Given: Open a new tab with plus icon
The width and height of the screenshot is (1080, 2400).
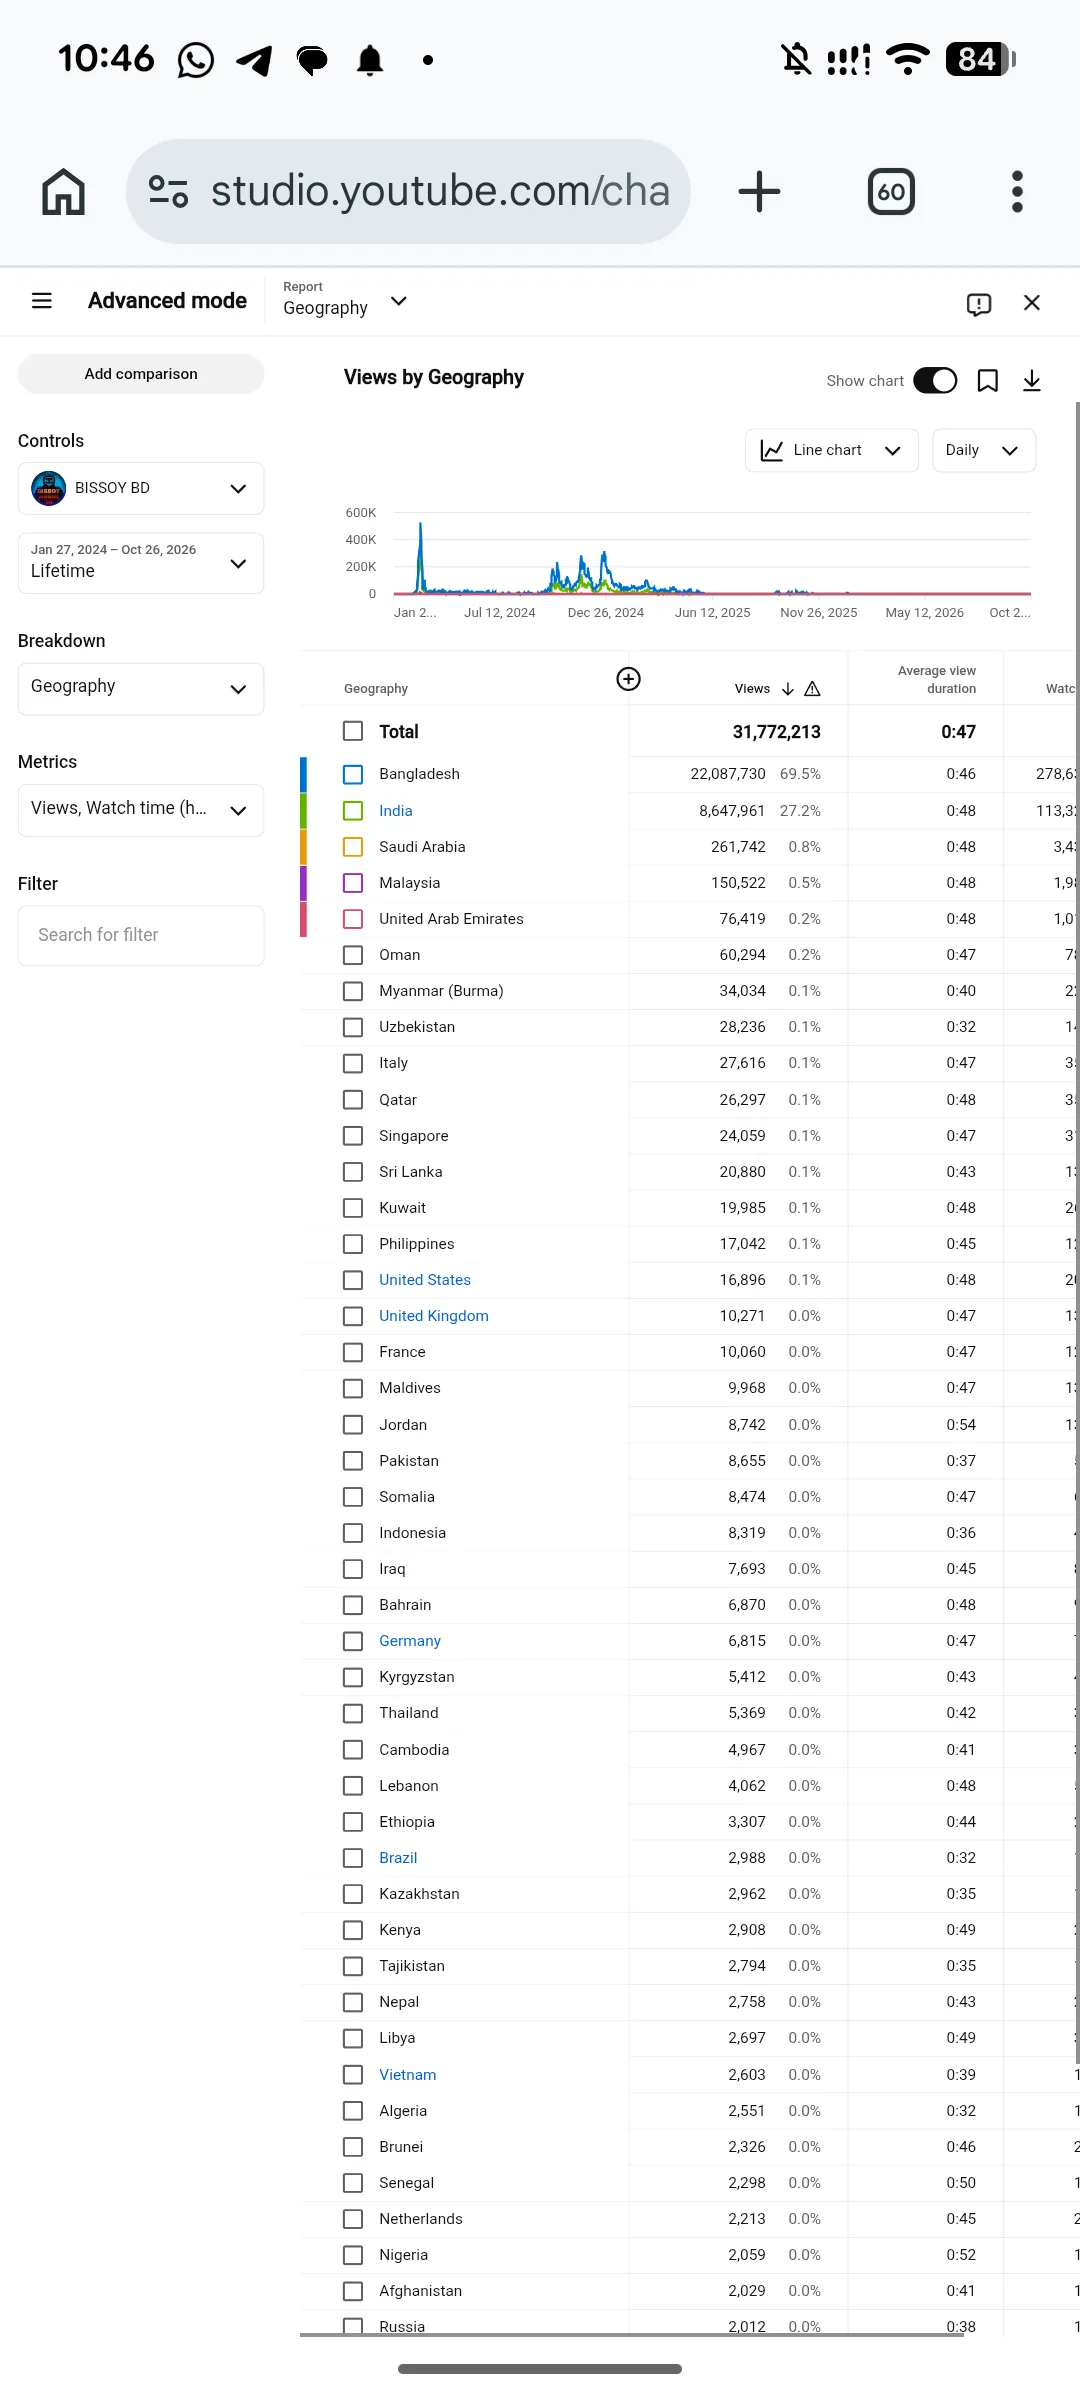Looking at the screenshot, I should (x=759, y=191).
